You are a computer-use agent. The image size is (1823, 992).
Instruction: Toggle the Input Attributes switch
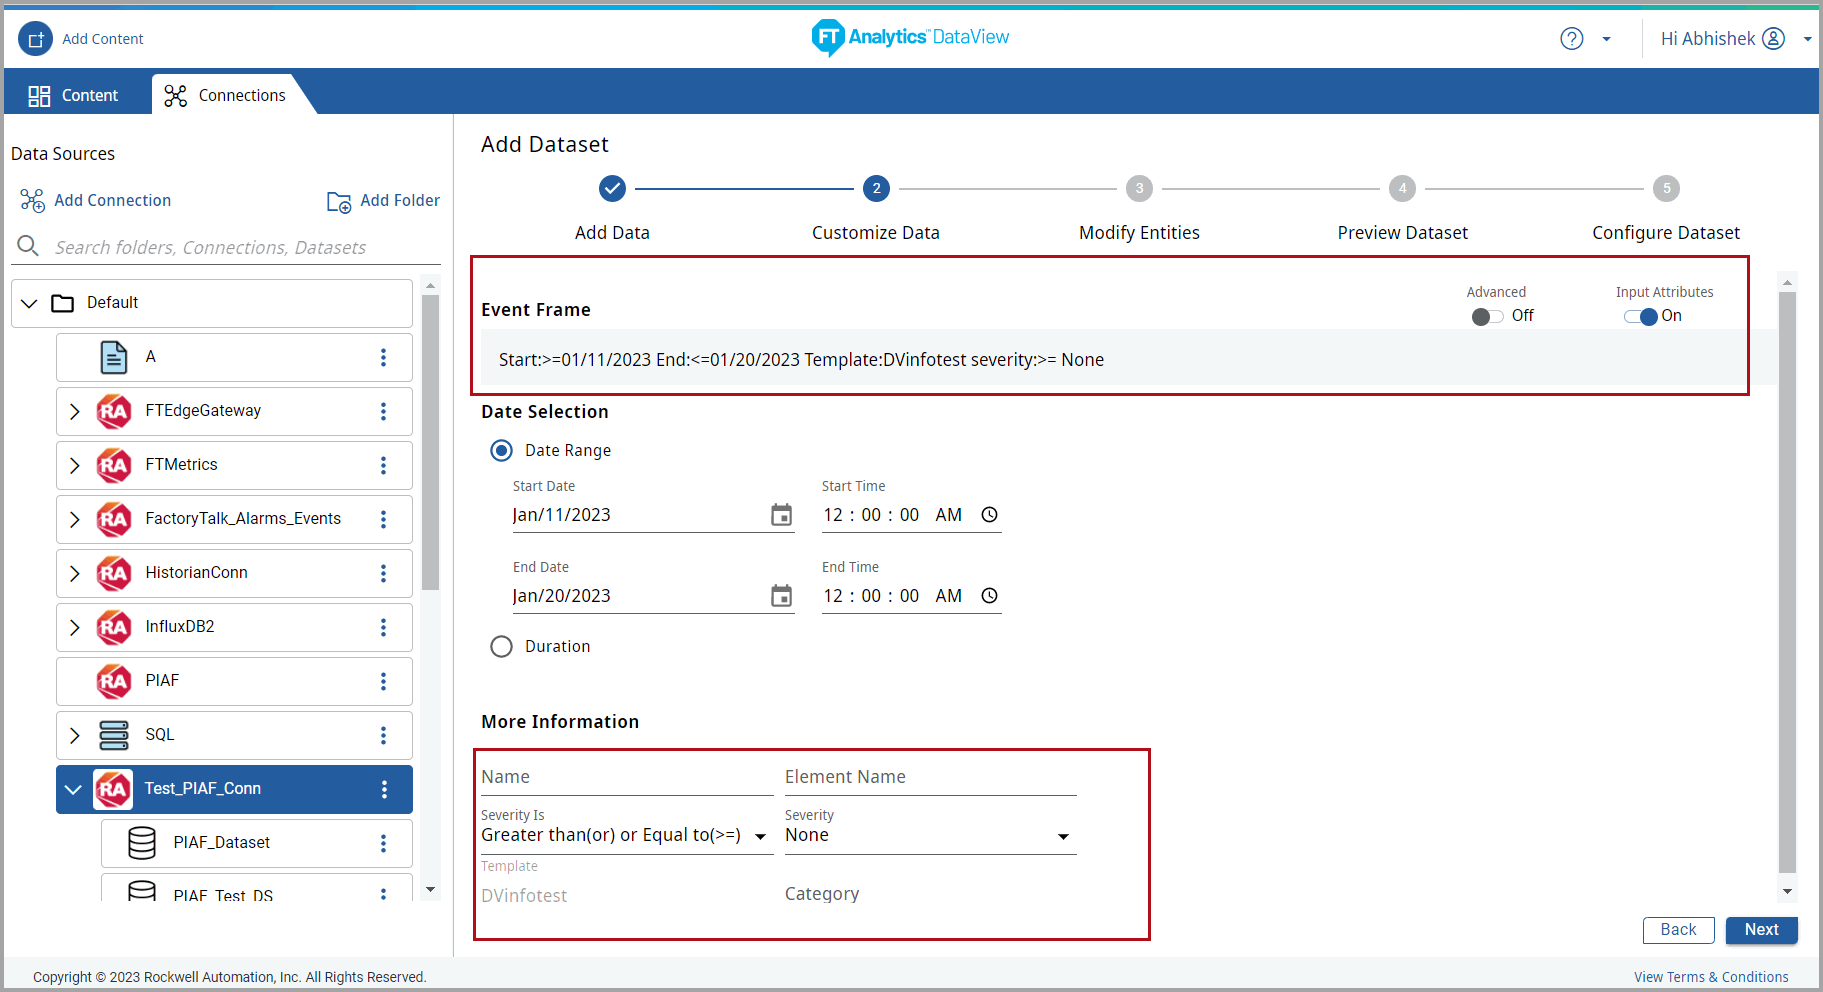pos(1641,316)
